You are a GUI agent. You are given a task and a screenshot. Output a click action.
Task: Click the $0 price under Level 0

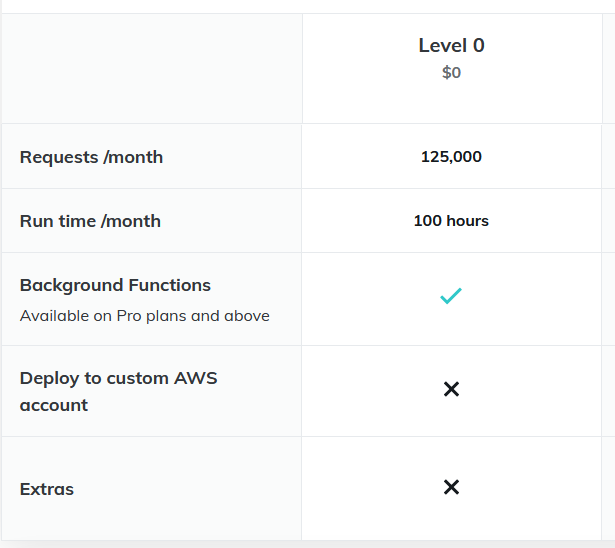coord(451,73)
